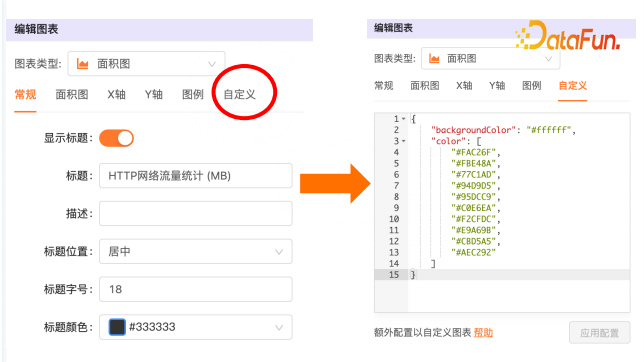Viewport: 644px width, 362px height.
Task: Click the closing bracket on line 14
Action: tap(433, 264)
